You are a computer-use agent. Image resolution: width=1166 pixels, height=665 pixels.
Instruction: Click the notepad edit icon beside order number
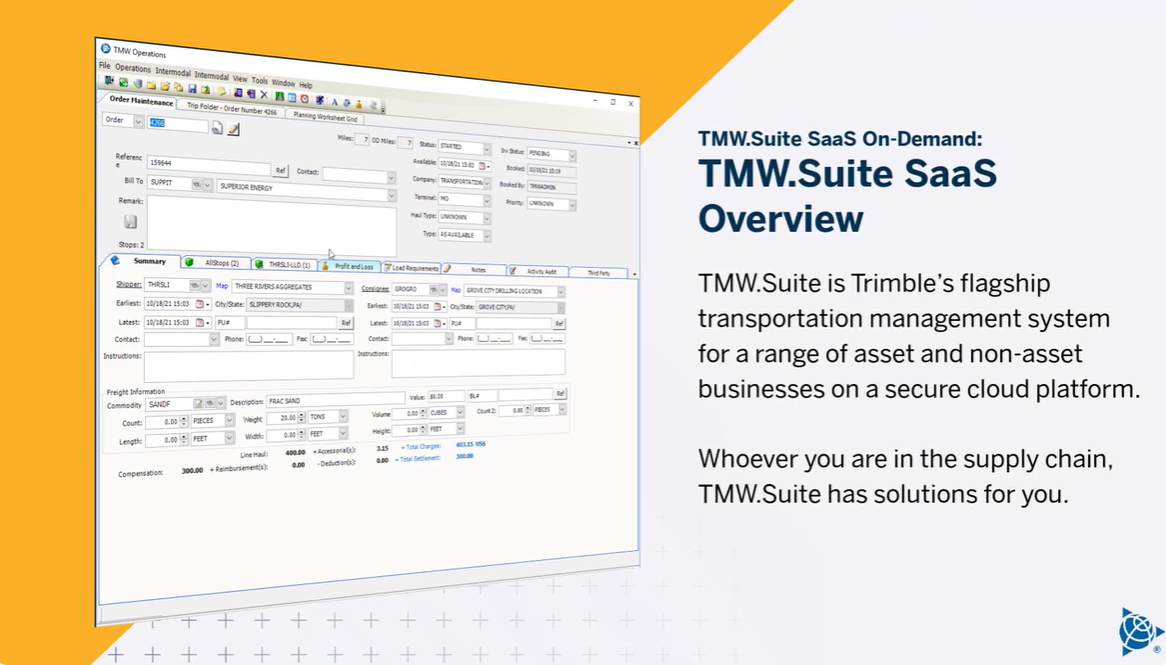coord(233,129)
